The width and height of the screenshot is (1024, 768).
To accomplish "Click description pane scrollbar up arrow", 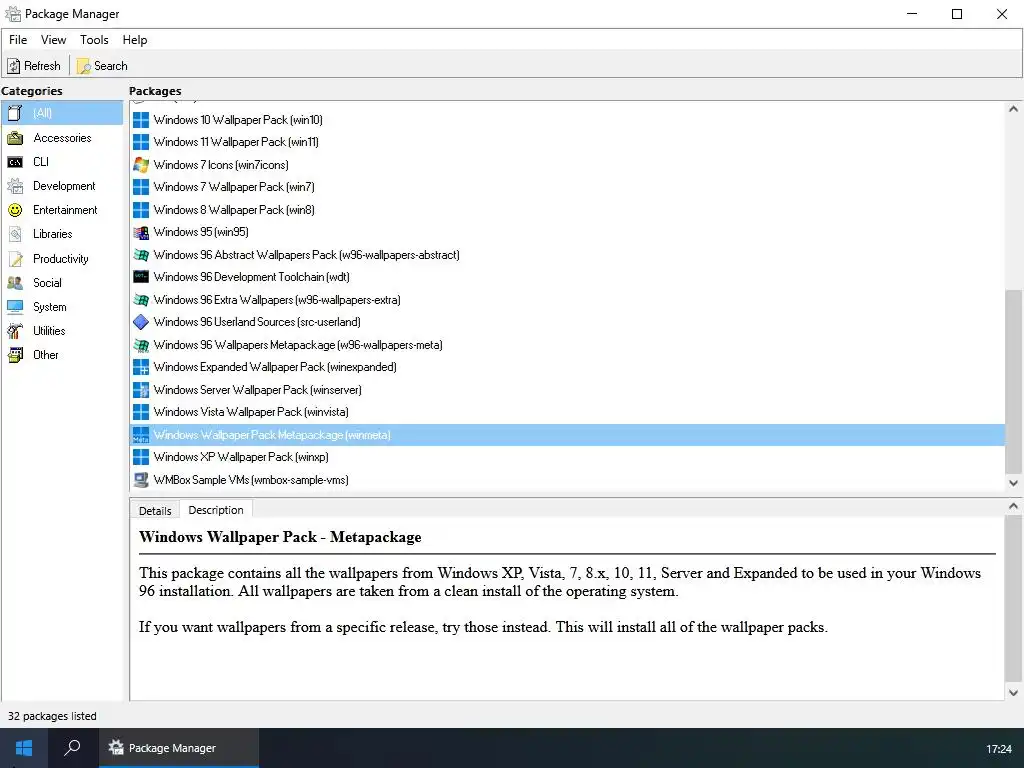I will point(1014,505).
